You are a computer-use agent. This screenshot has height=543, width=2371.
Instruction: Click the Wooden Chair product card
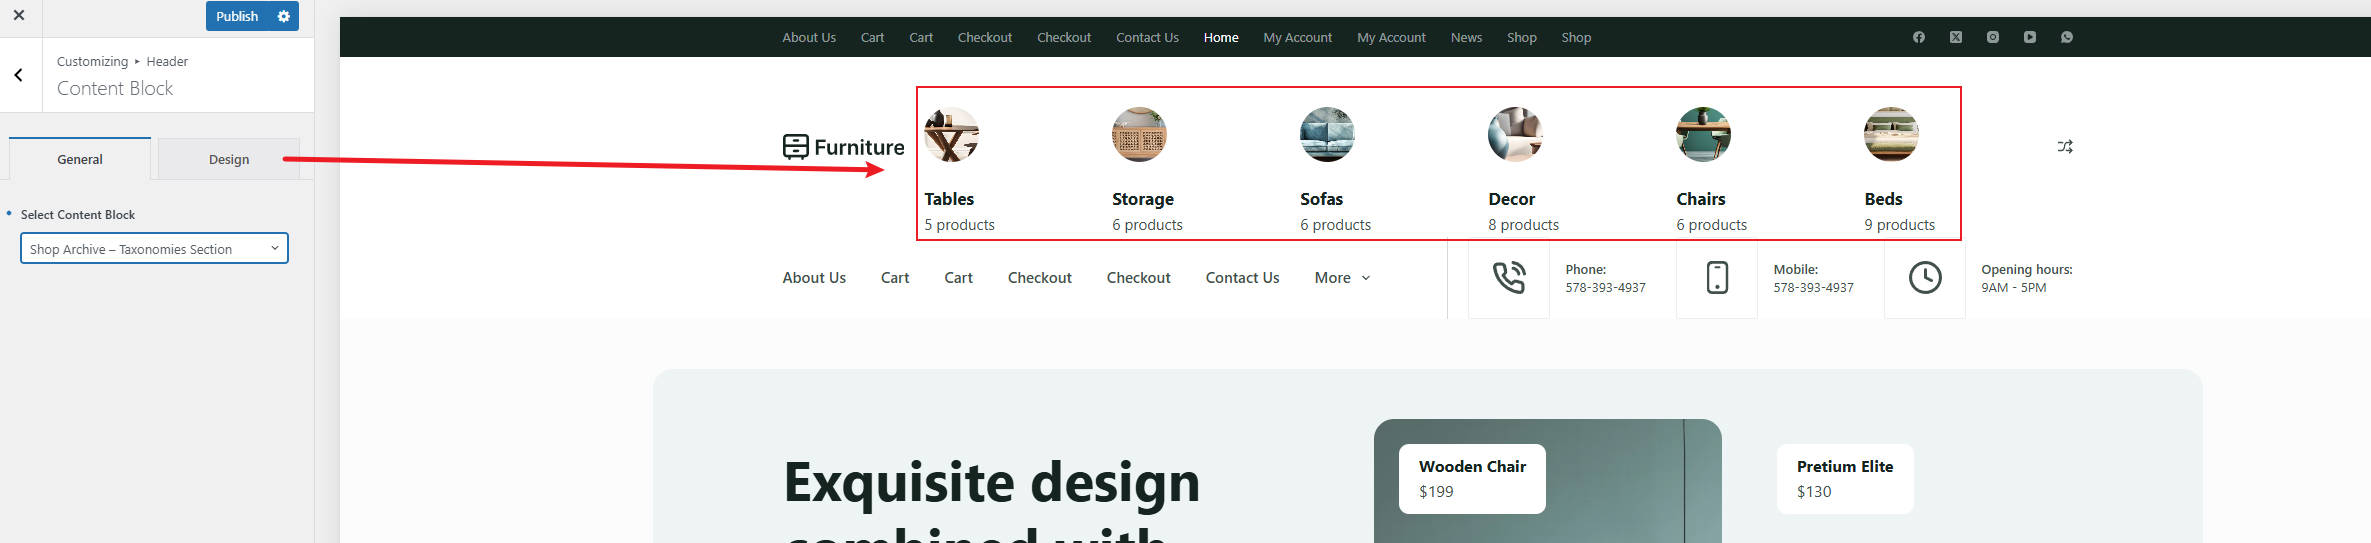[1472, 479]
